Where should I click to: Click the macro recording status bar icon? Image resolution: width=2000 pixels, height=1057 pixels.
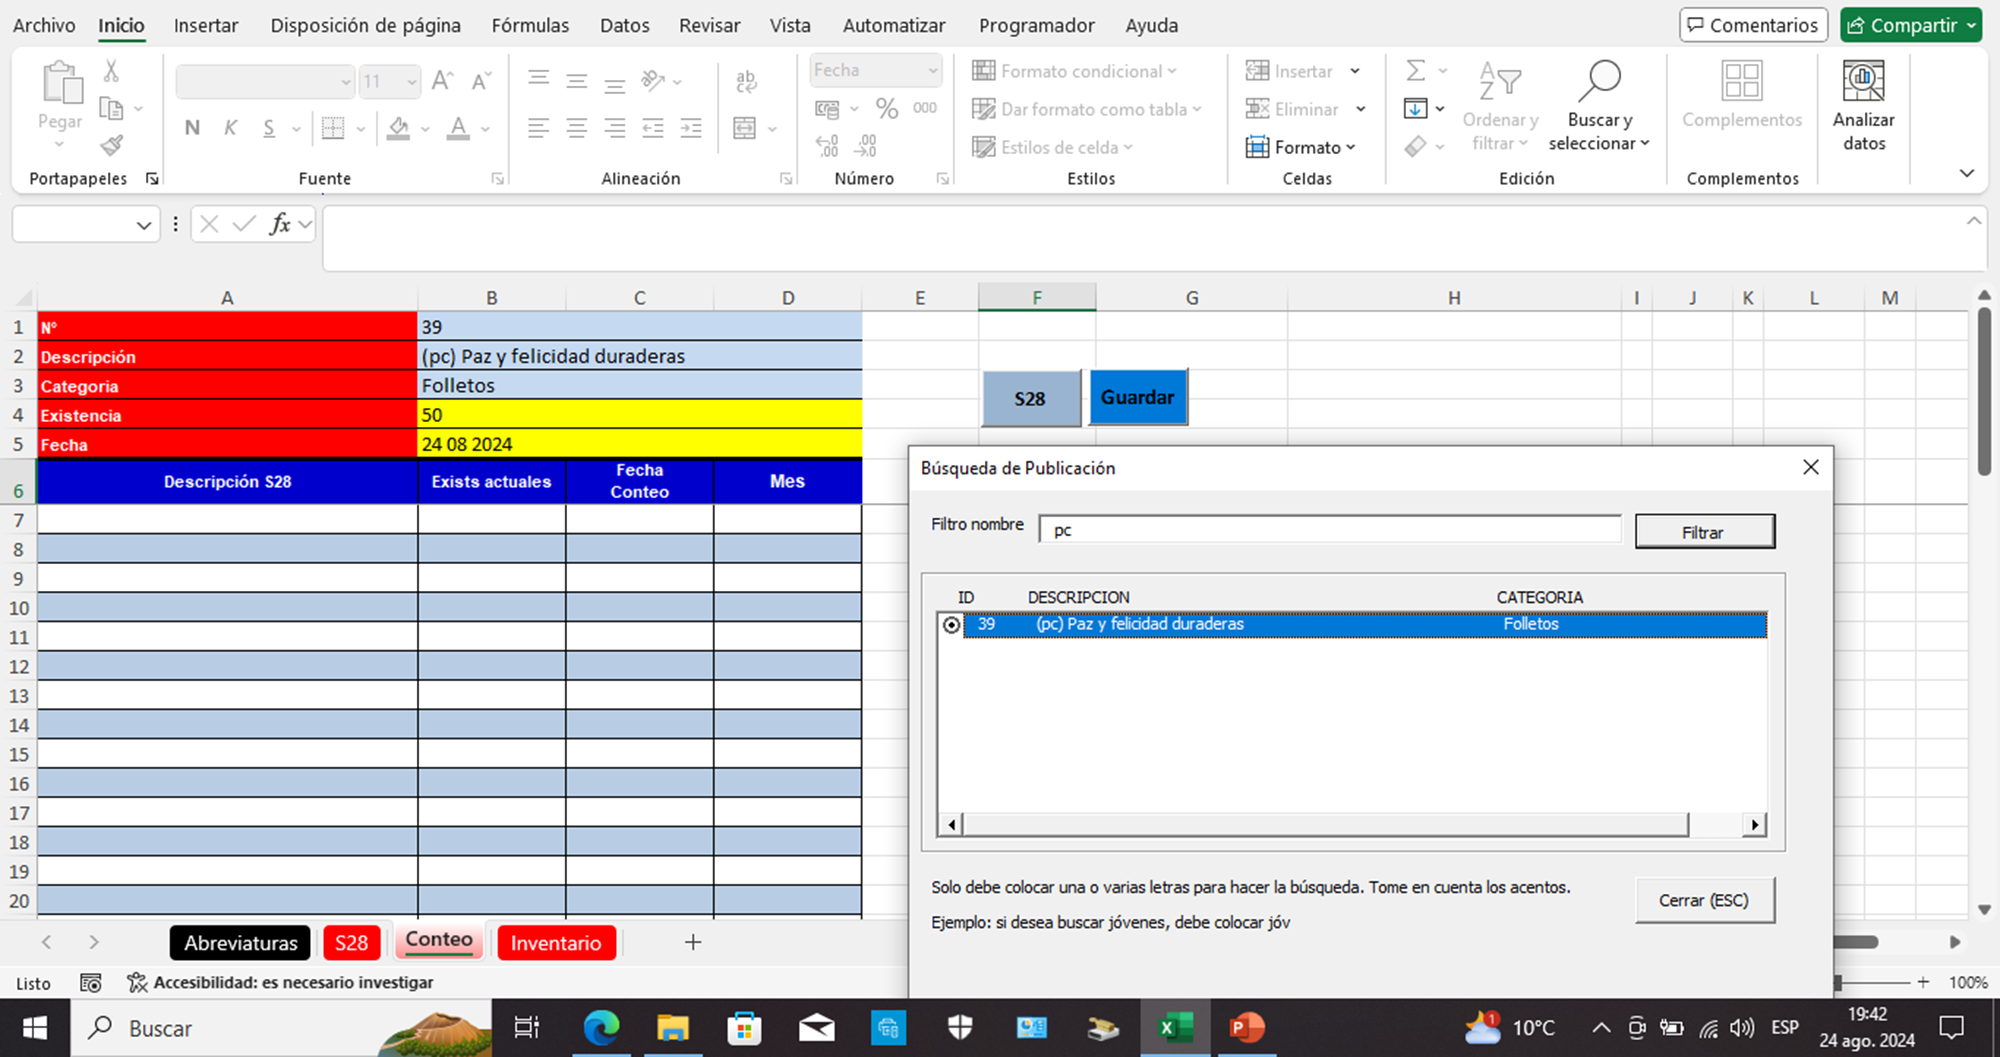pyautogui.click(x=90, y=983)
